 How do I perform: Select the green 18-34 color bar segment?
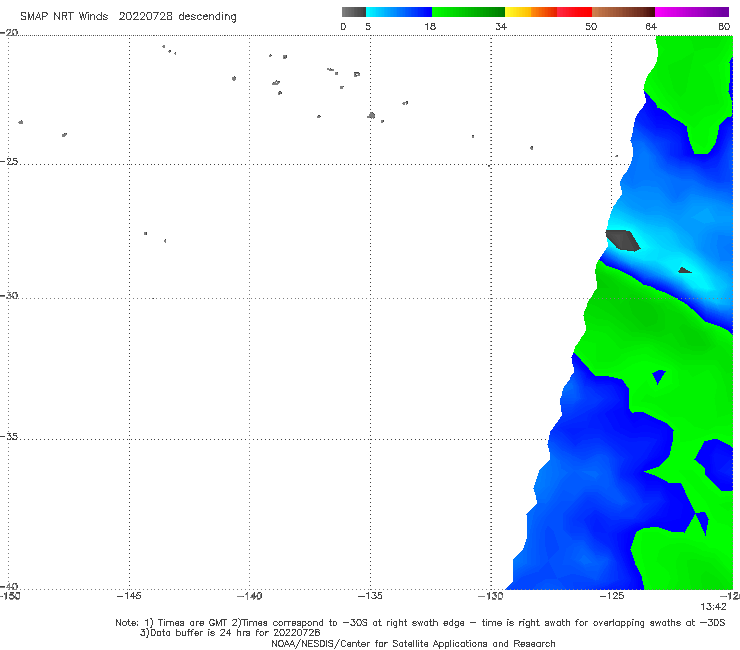[x=468, y=12]
